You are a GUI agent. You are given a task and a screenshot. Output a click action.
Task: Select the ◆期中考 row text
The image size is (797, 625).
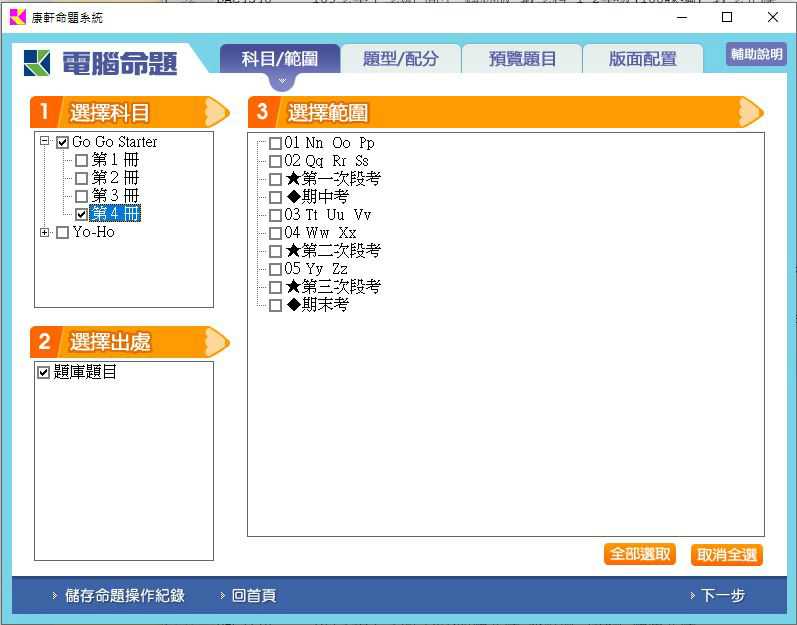click(x=317, y=197)
